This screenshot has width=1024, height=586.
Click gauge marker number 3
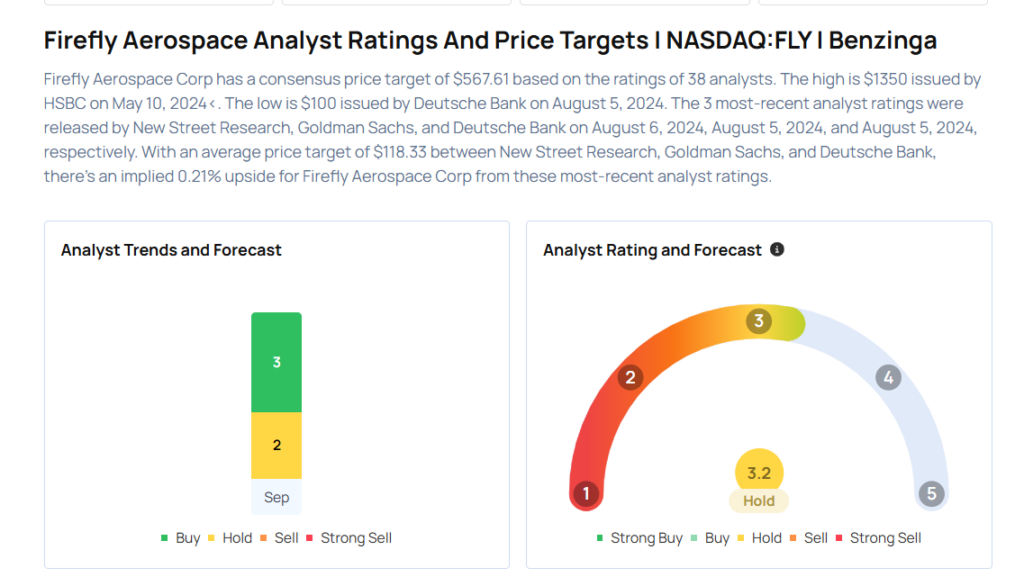coord(759,321)
